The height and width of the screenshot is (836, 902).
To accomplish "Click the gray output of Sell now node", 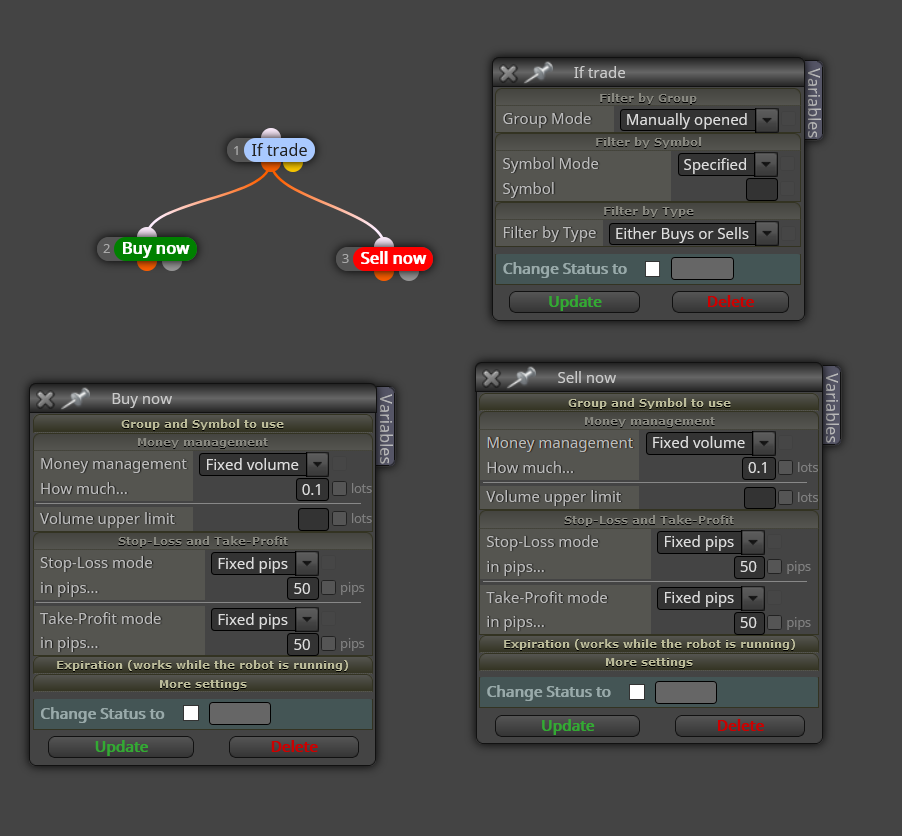I will click(x=408, y=275).
